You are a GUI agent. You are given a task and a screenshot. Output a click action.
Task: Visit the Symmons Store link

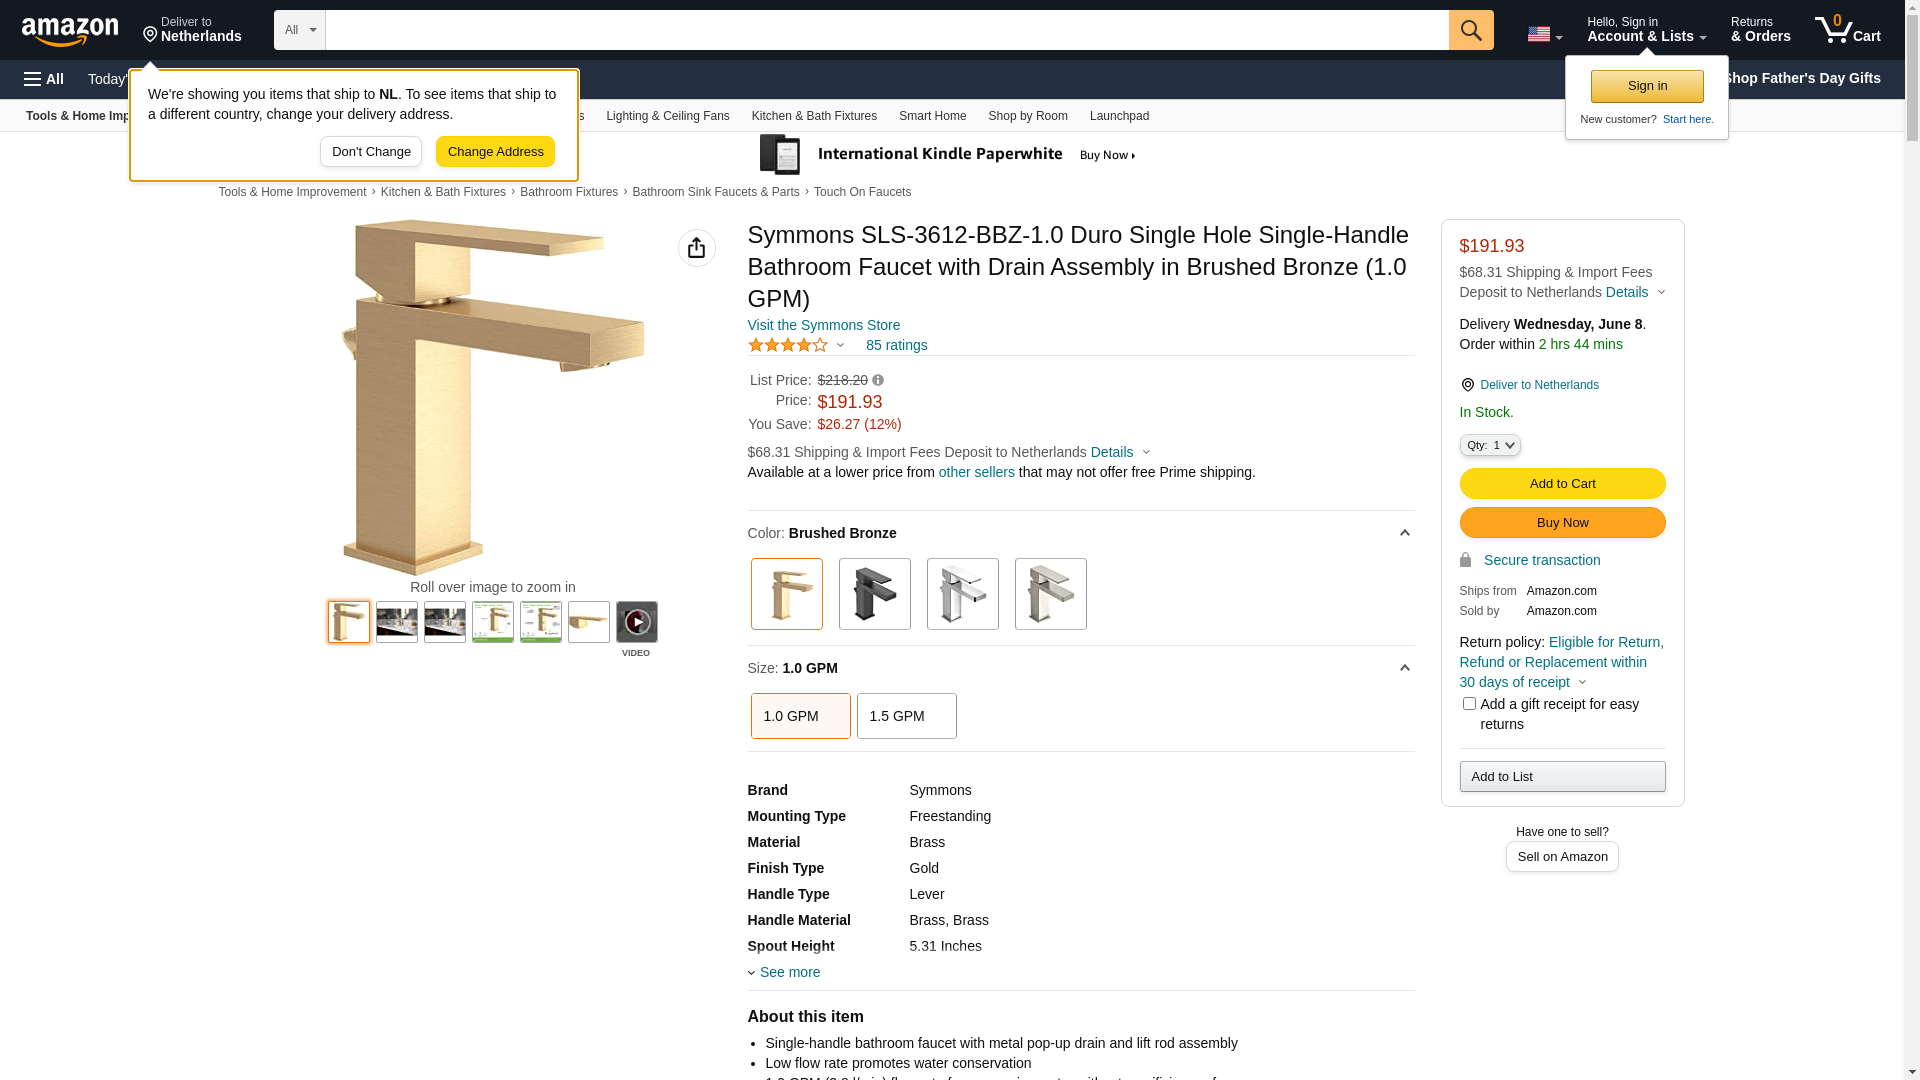pyautogui.click(x=823, y=325)
